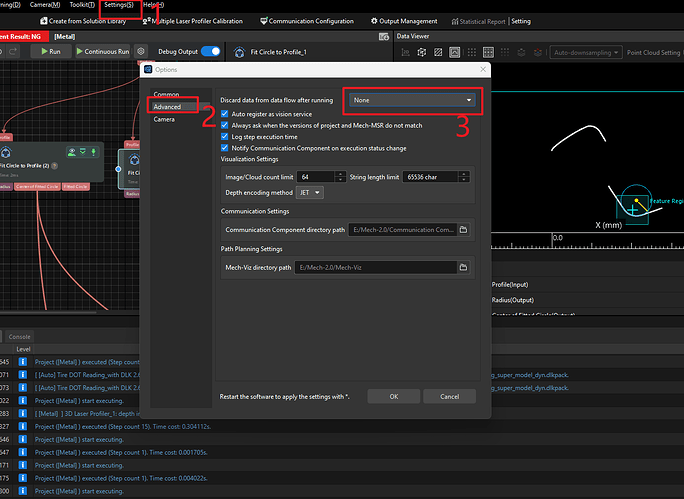Image resolution: width=684 pixels, height=499 pixels.
Task: Browse folder for Mech-Viz directory path
Action: click(463, 267)
